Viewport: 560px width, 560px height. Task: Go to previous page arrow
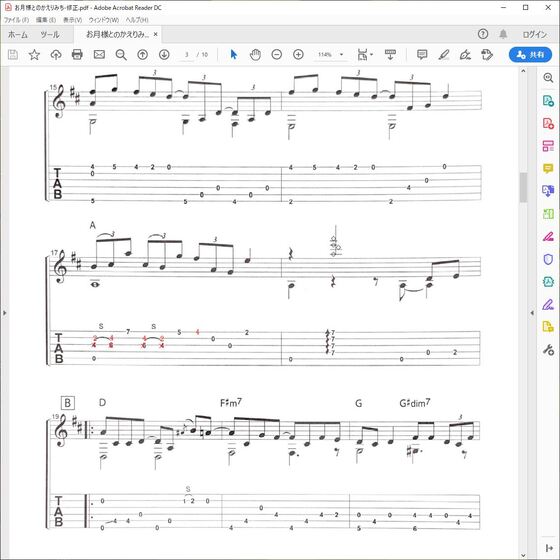pyautogui.click(x=142, y=55)
